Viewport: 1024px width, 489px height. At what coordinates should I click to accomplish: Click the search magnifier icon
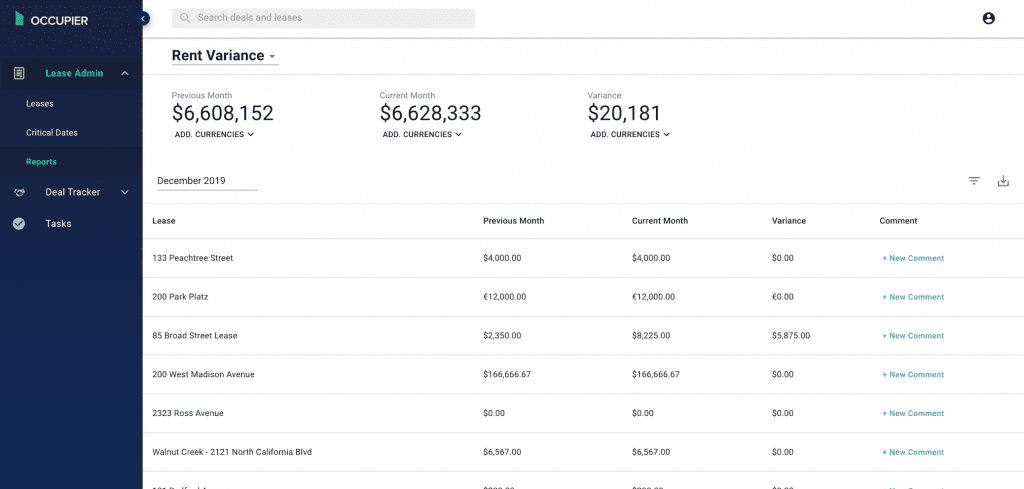[x=185, y=18]
